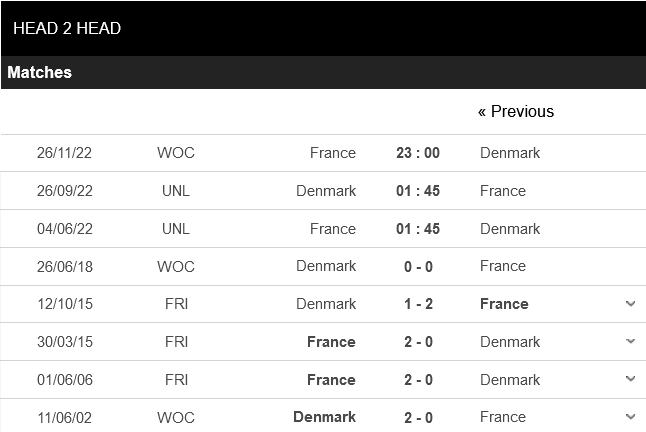646x432 pixels.
Task: Expand the 12/10/15 Denmark vs France match
Action: click(x=630, y=304)
